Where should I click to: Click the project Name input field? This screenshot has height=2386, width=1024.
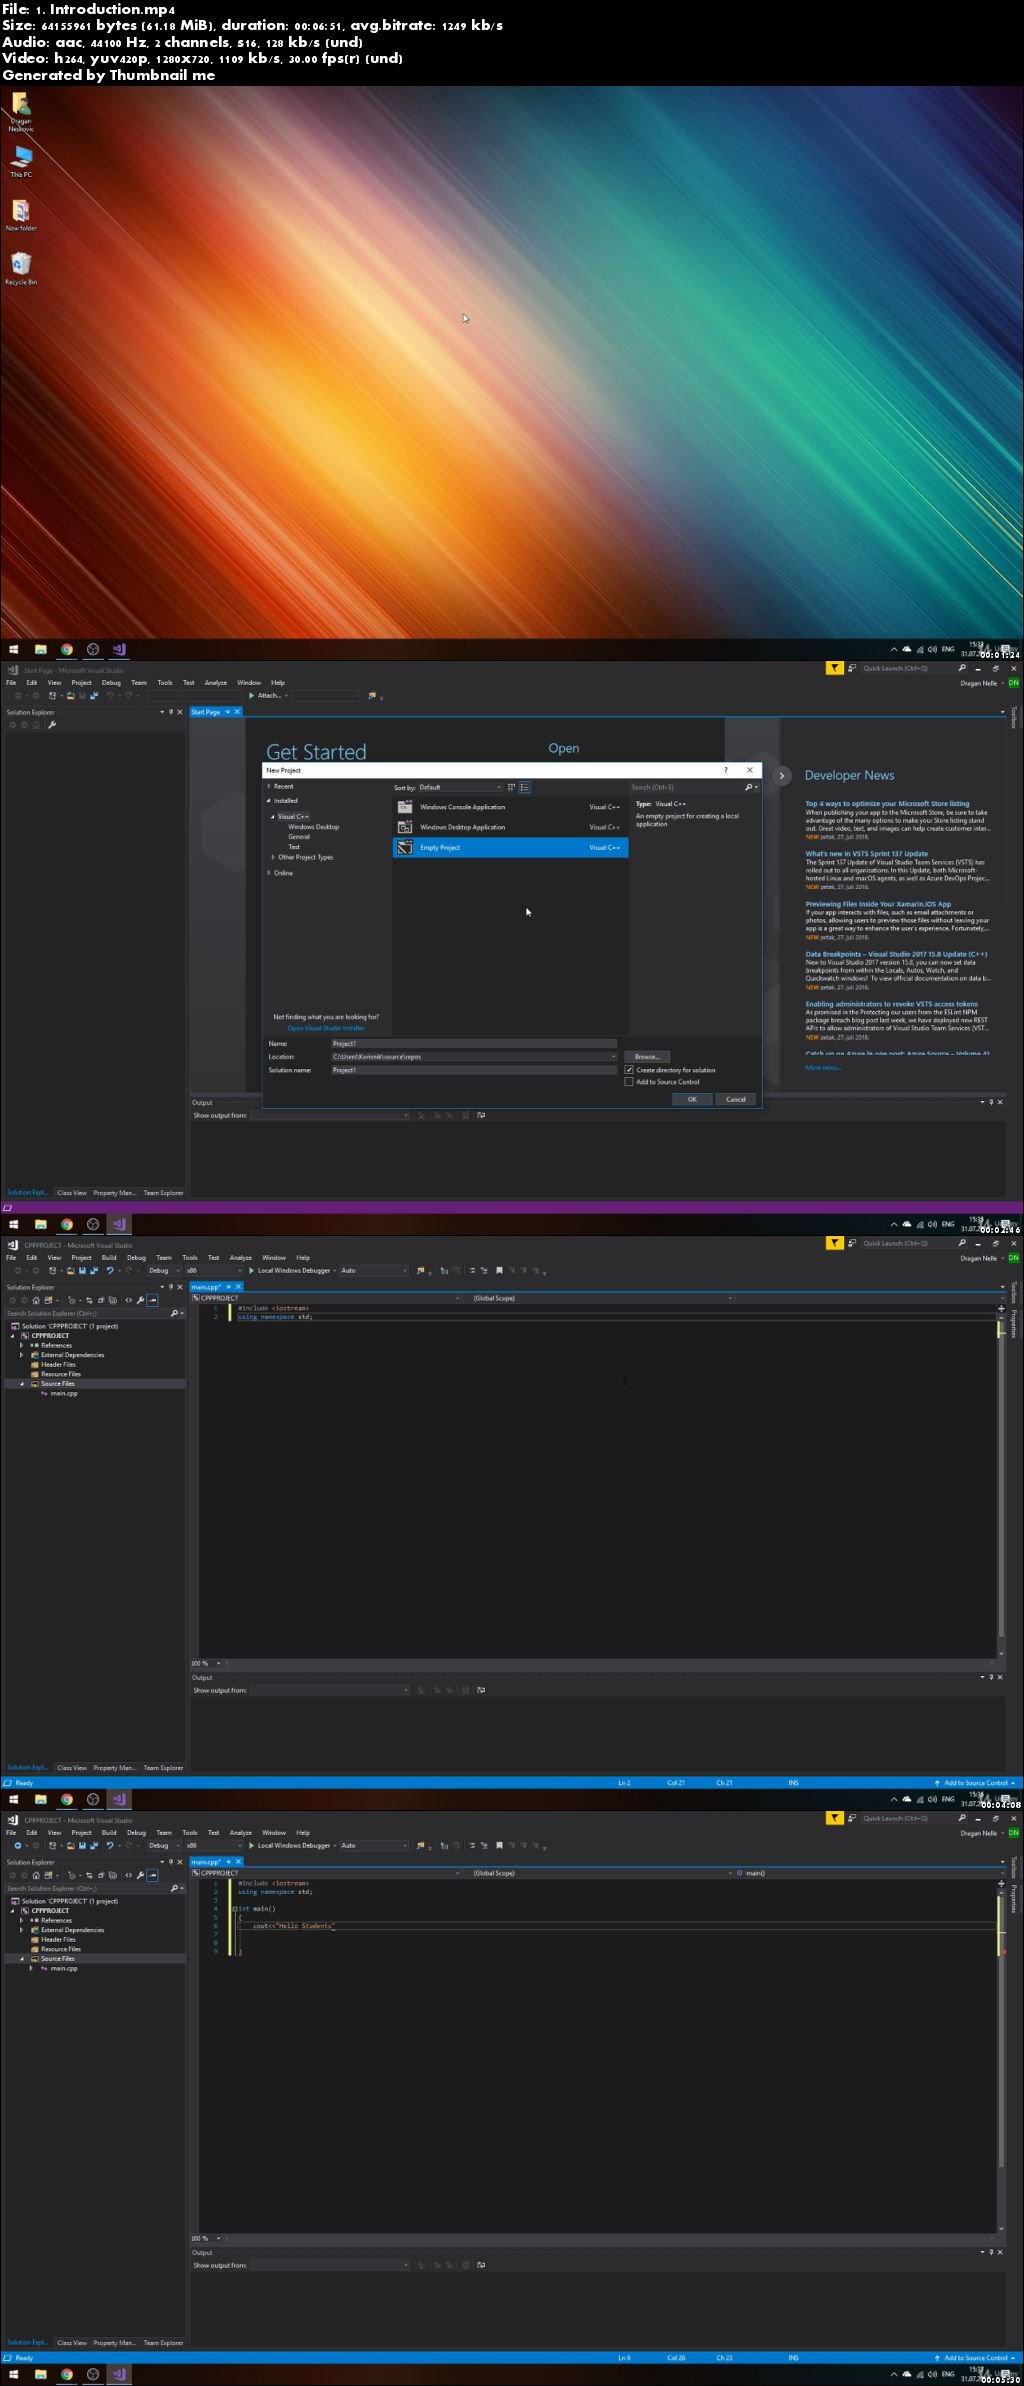coord(474,1044)
